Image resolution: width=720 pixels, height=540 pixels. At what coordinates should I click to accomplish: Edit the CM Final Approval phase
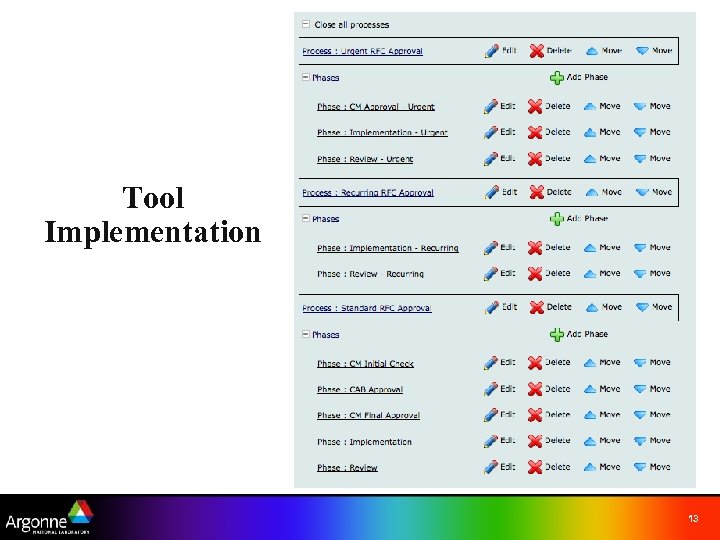(x=499, y=415)
